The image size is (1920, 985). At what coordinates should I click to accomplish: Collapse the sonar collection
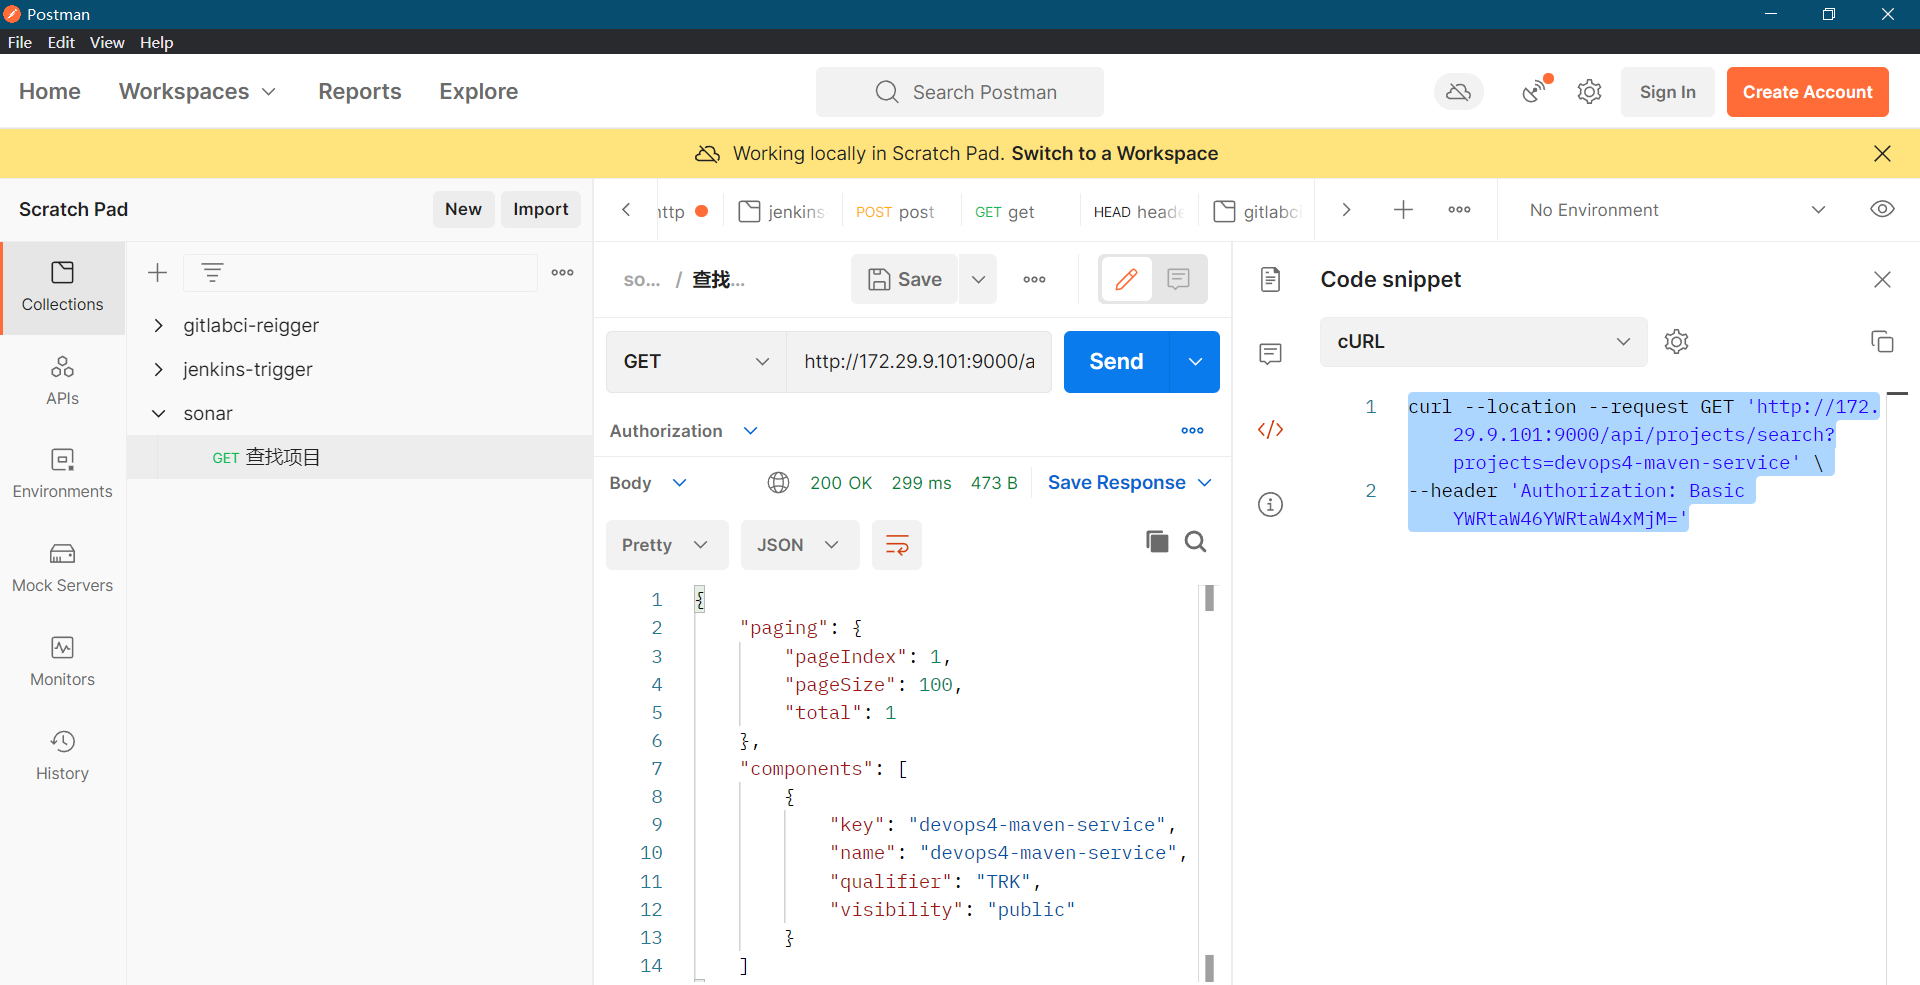click(158, 413)
